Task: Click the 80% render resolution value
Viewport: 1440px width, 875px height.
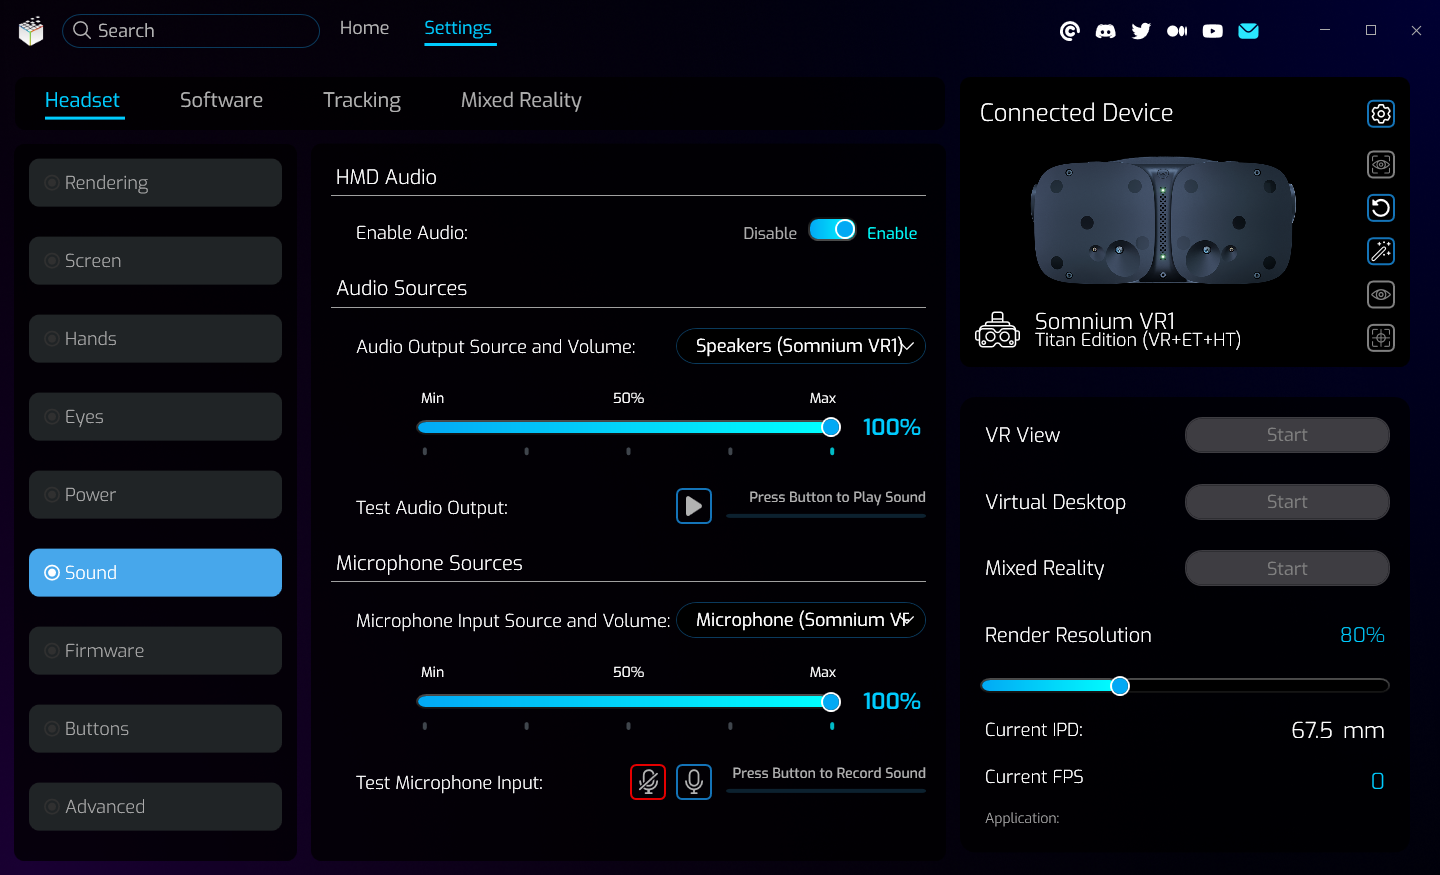Action: (1362, 635)
